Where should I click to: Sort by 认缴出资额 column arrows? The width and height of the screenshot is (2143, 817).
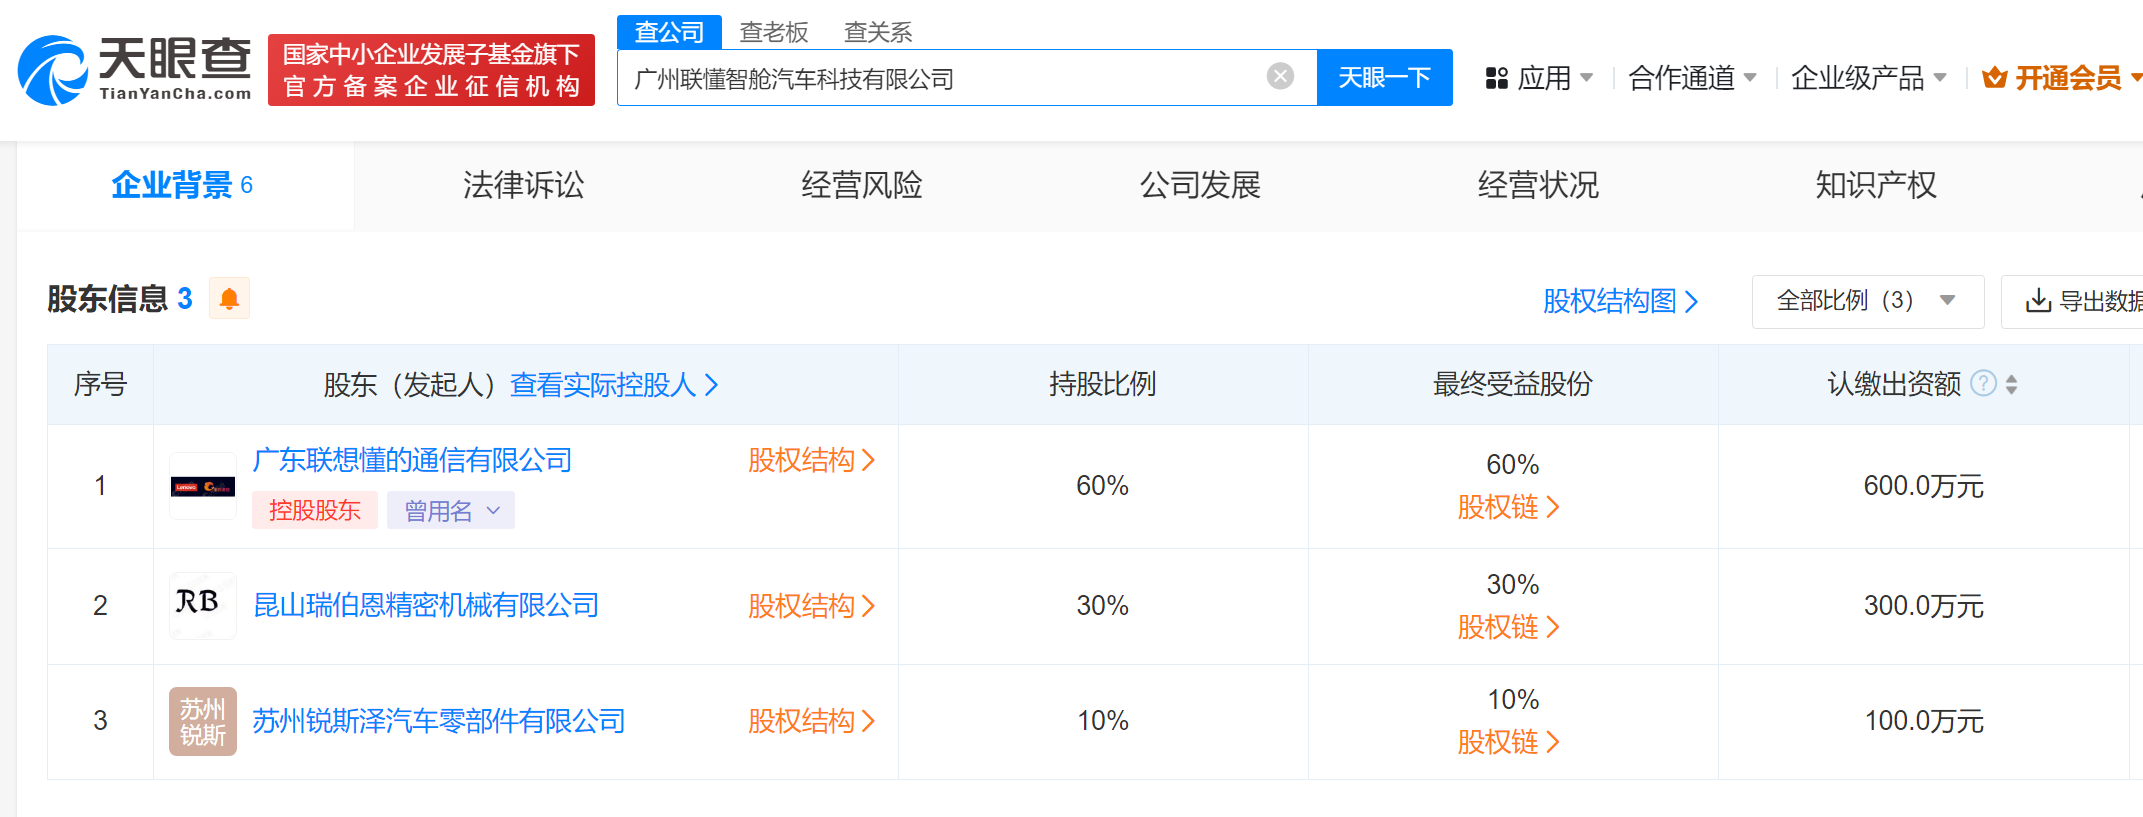(2012, 384)
